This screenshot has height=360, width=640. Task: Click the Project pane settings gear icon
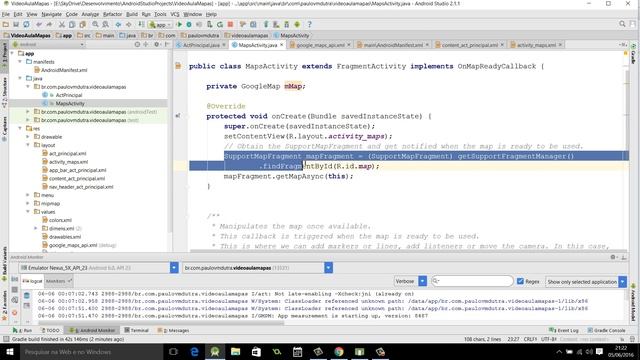pos(156,44)
